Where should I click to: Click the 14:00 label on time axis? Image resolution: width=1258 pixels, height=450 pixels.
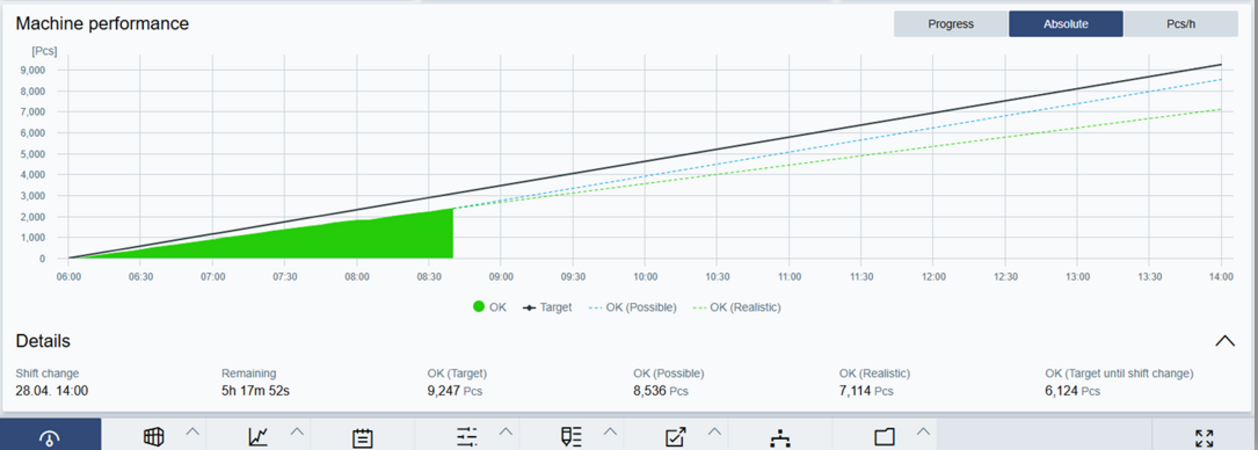(1222, 276)
